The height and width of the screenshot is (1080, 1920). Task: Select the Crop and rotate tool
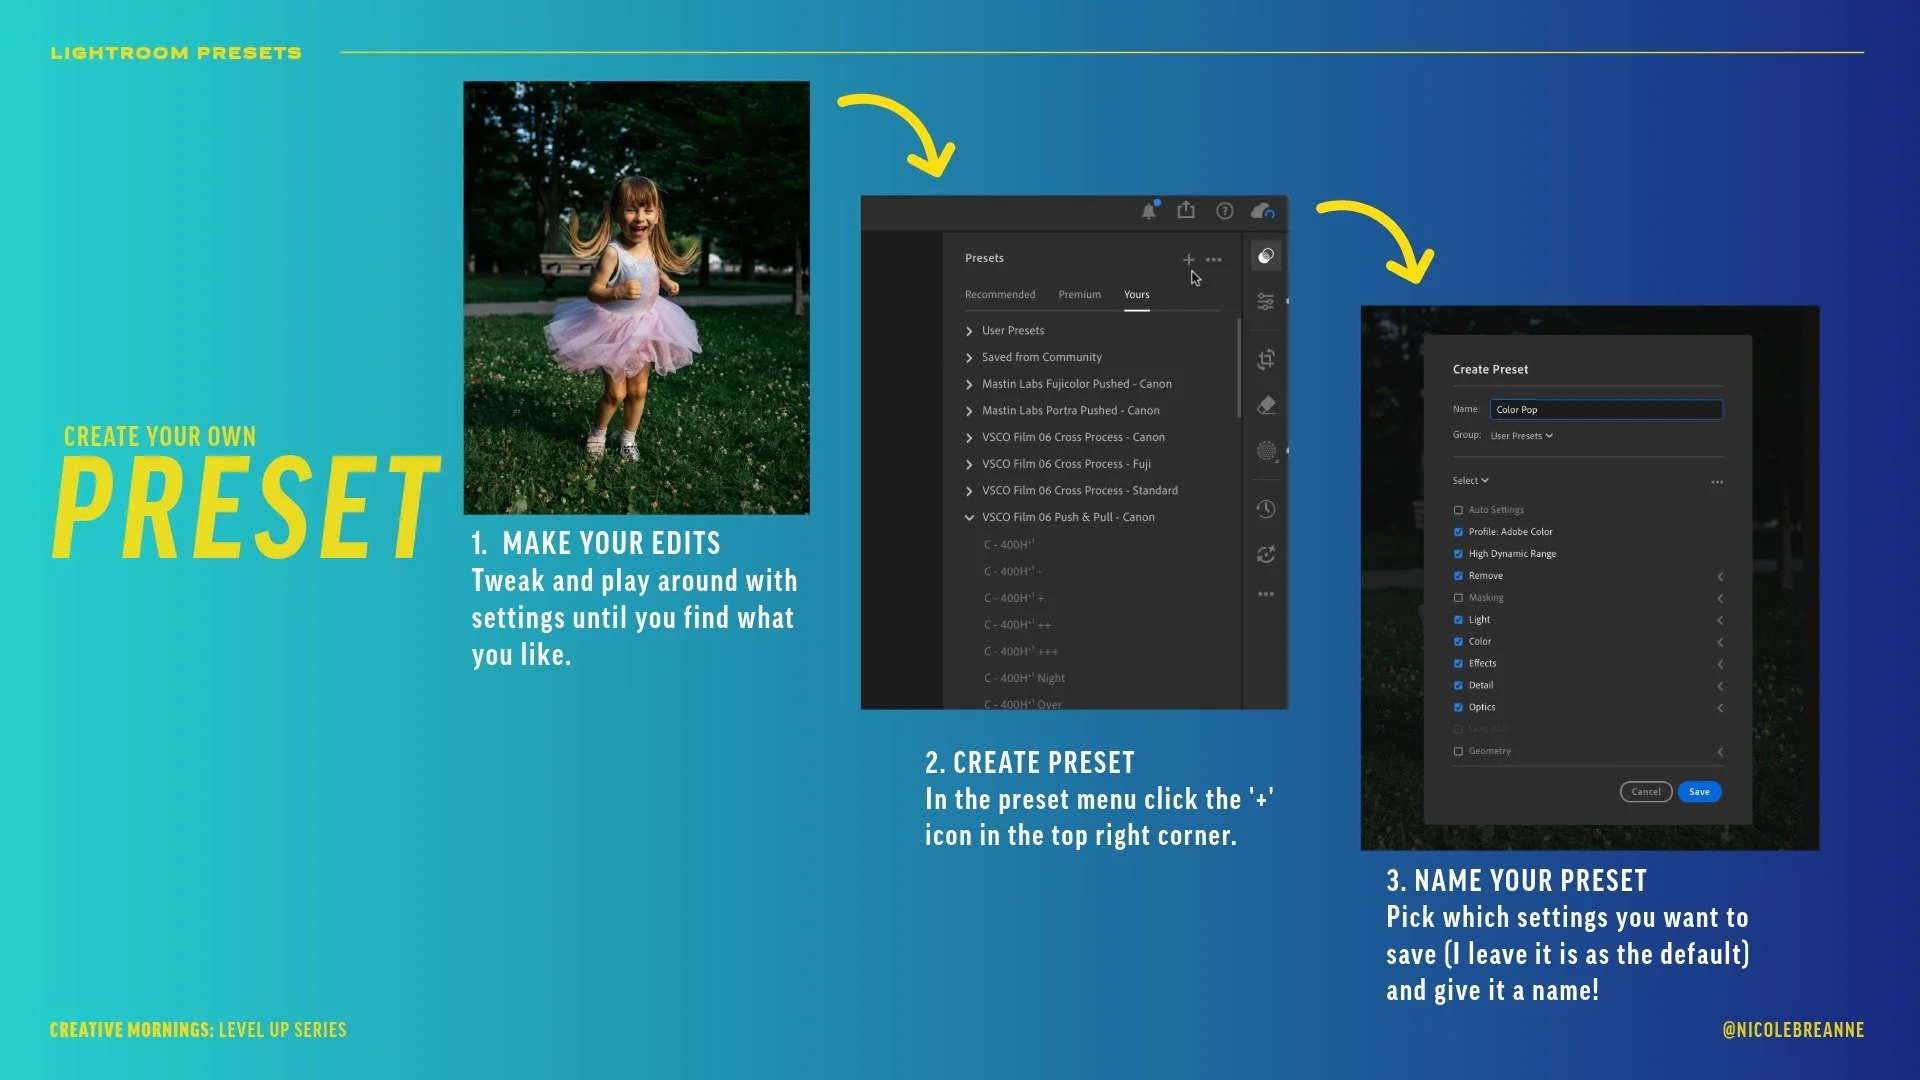pos(1266,359)
